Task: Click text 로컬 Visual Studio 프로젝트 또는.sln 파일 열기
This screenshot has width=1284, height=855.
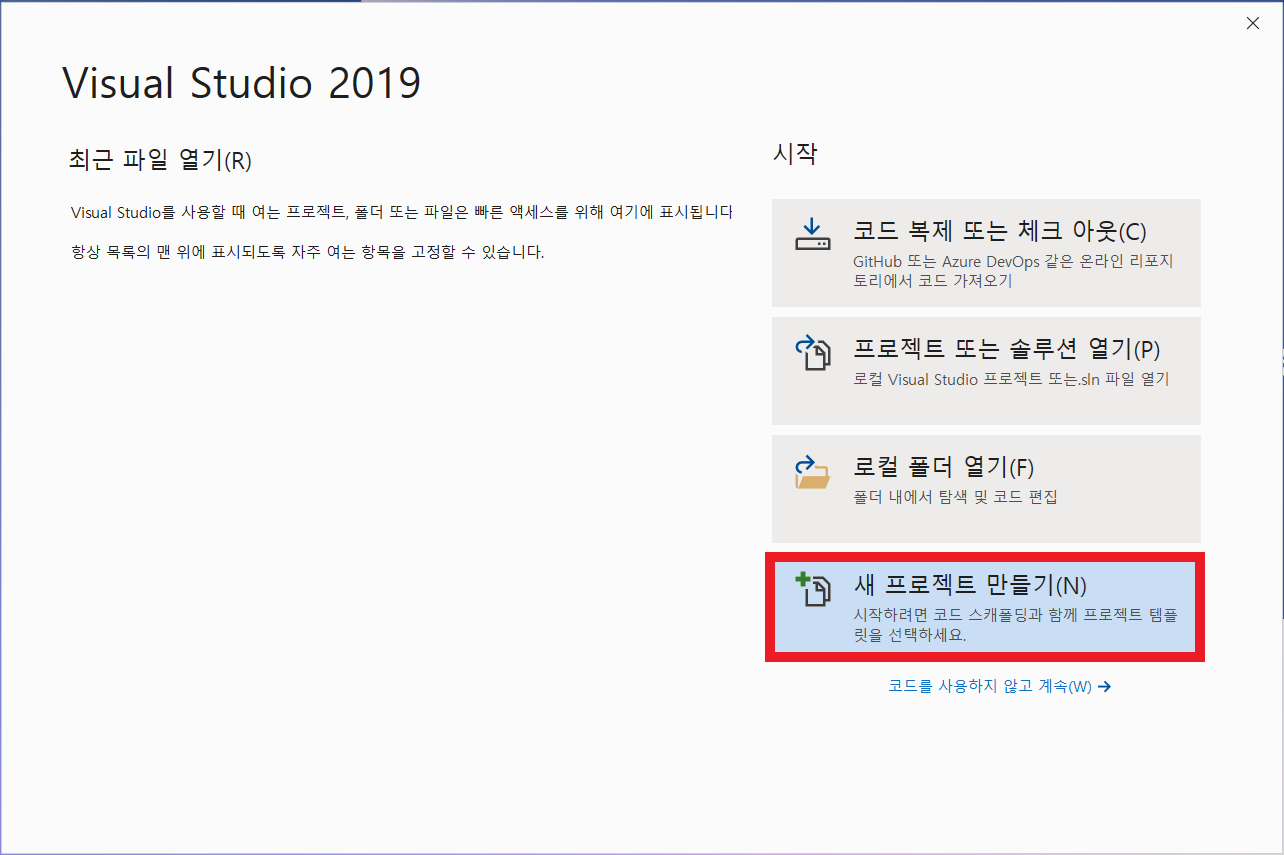Action: click(x=1011, y=380)
